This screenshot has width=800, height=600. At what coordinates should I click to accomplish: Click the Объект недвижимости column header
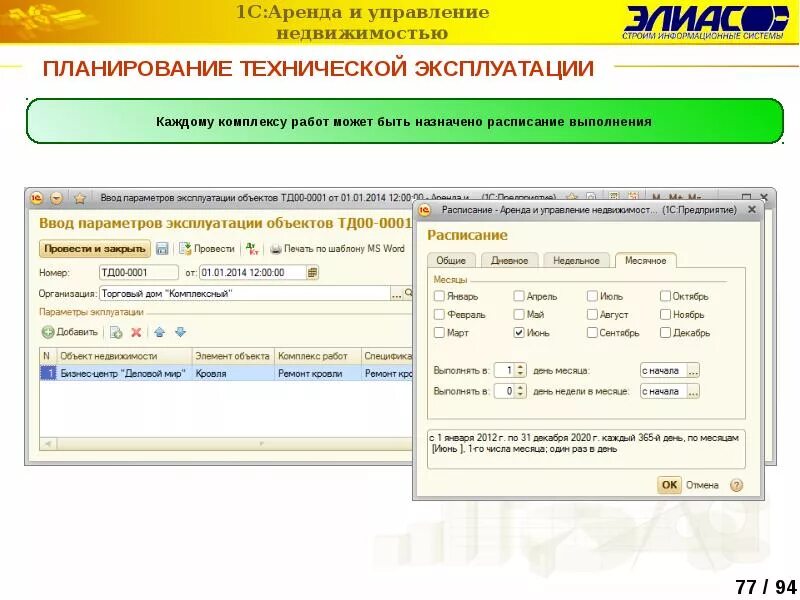click(124, 356)
